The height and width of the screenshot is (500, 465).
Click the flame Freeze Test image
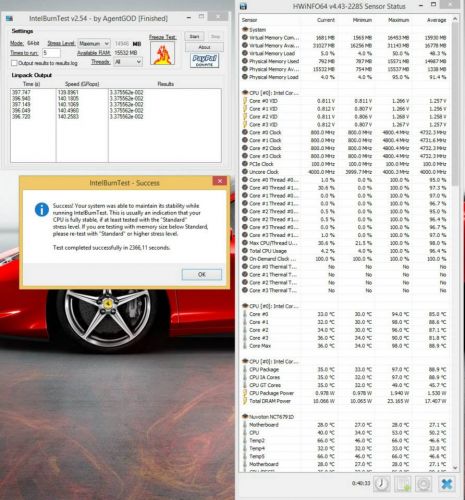coord(162,53)
